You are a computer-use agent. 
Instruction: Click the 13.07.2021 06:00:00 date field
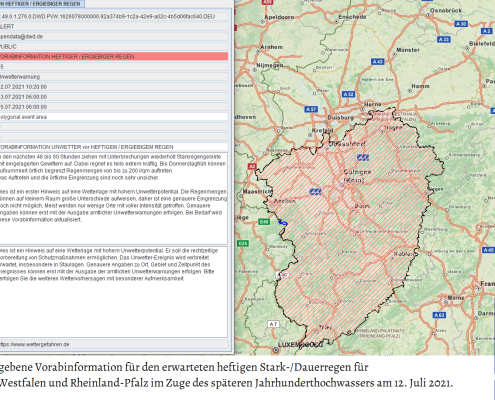114,97
